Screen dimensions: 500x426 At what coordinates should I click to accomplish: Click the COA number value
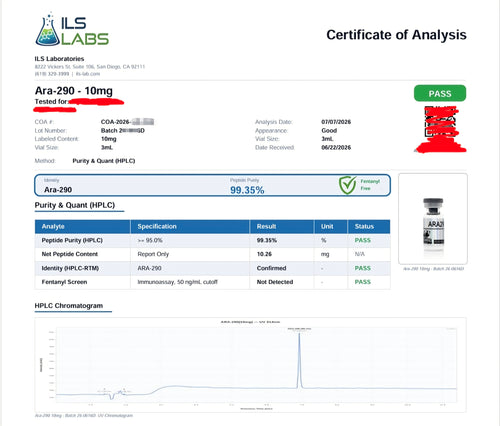click(127, 122)
